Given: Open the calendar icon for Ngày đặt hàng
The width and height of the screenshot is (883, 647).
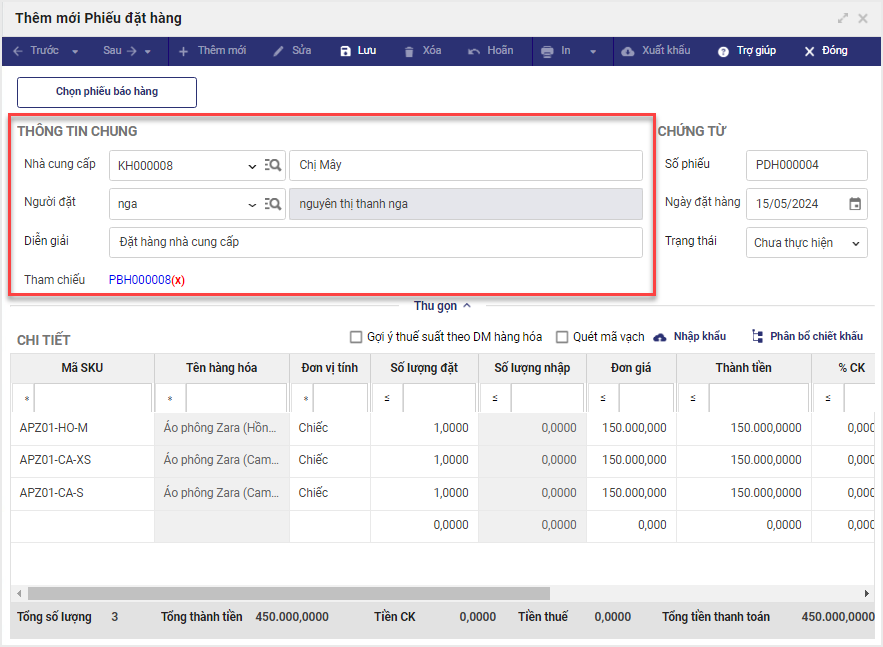Looking at the screenshot, I should 855,204.
